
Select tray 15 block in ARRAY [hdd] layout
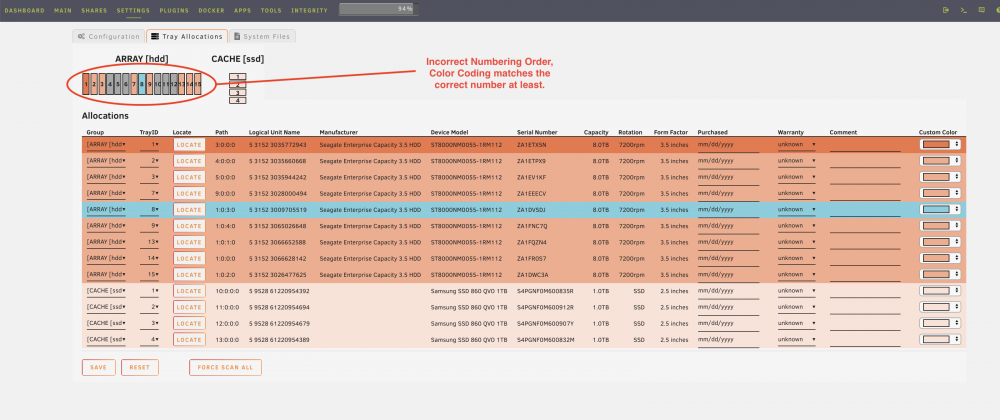[x=198, y=84]
